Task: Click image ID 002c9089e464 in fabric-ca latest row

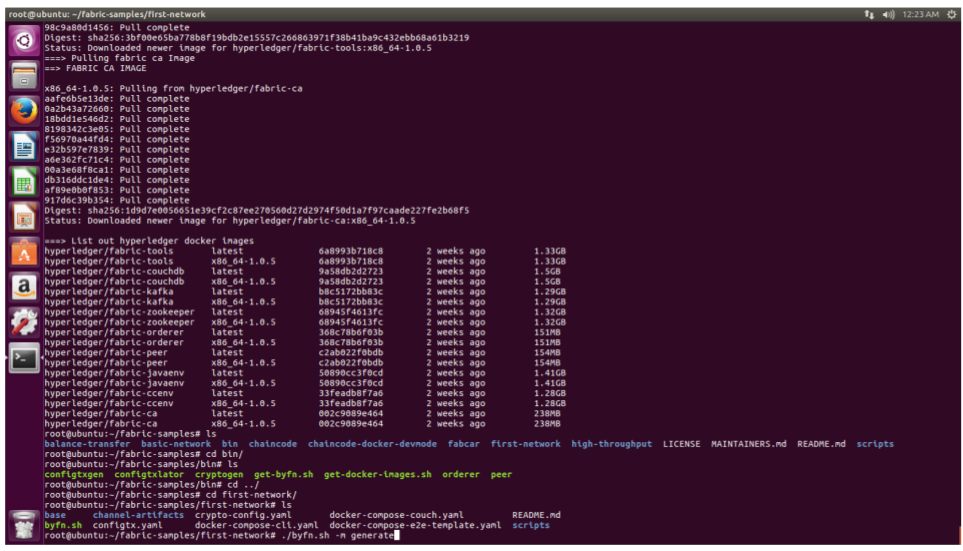Action: coord(351,413)
